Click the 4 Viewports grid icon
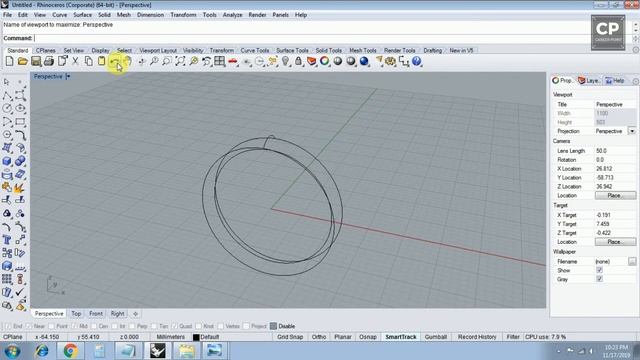640x360 pixels. pos(220,61)
